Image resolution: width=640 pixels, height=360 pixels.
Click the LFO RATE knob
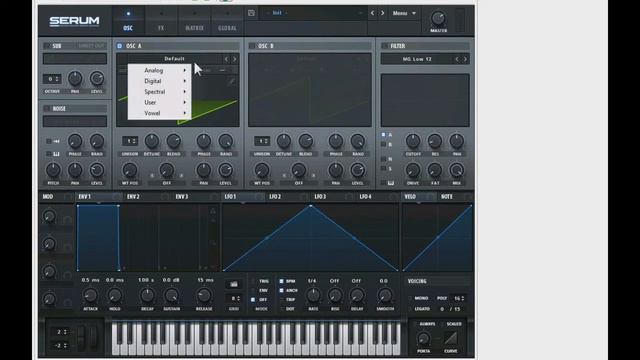(x=313, y=296)
